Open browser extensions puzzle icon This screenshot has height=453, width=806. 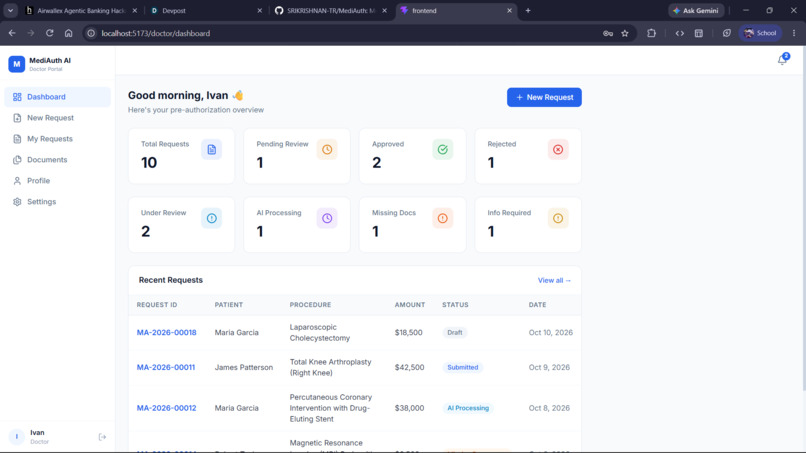(x=651, y=33)
